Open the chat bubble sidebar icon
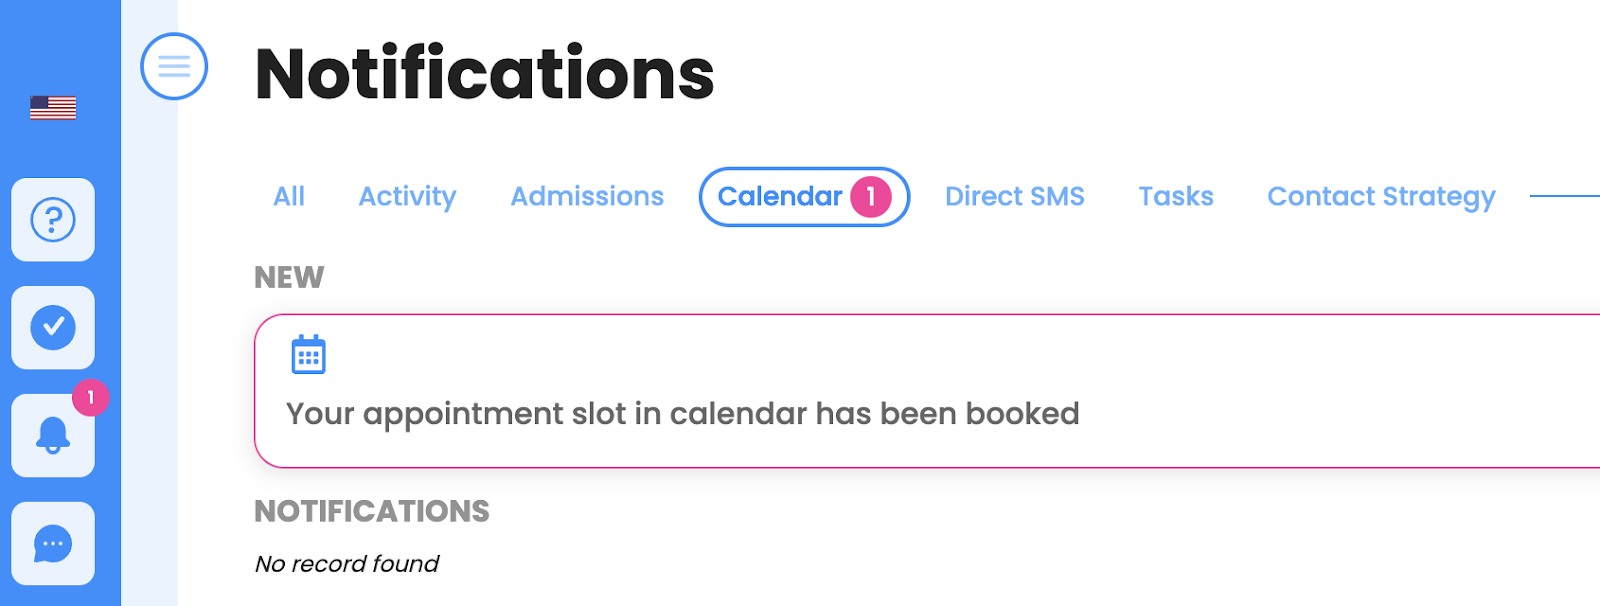 tap(53, 544)
